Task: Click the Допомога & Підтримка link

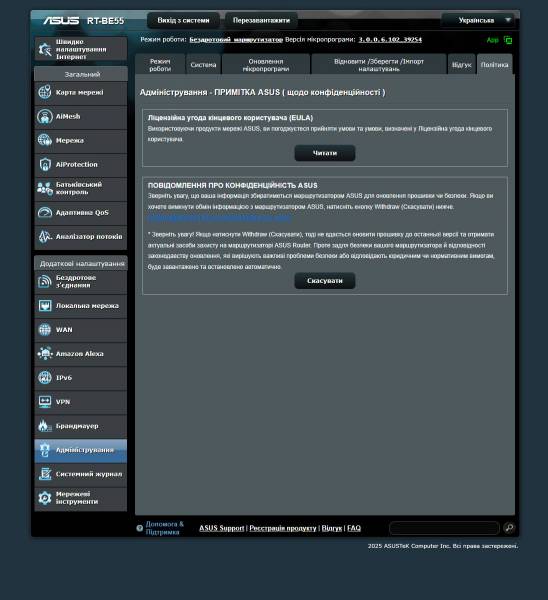Action: [165, 528]
